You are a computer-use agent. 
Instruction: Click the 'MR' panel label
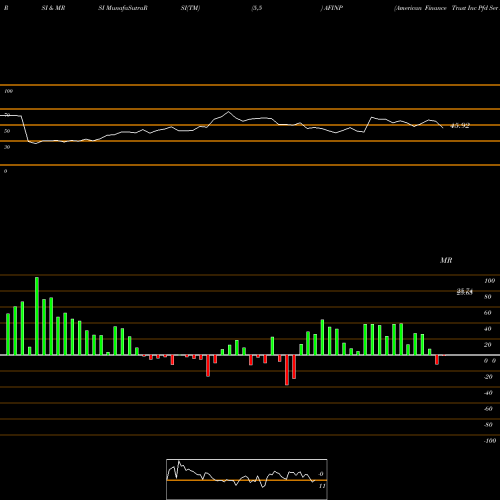tap(446, 260)
